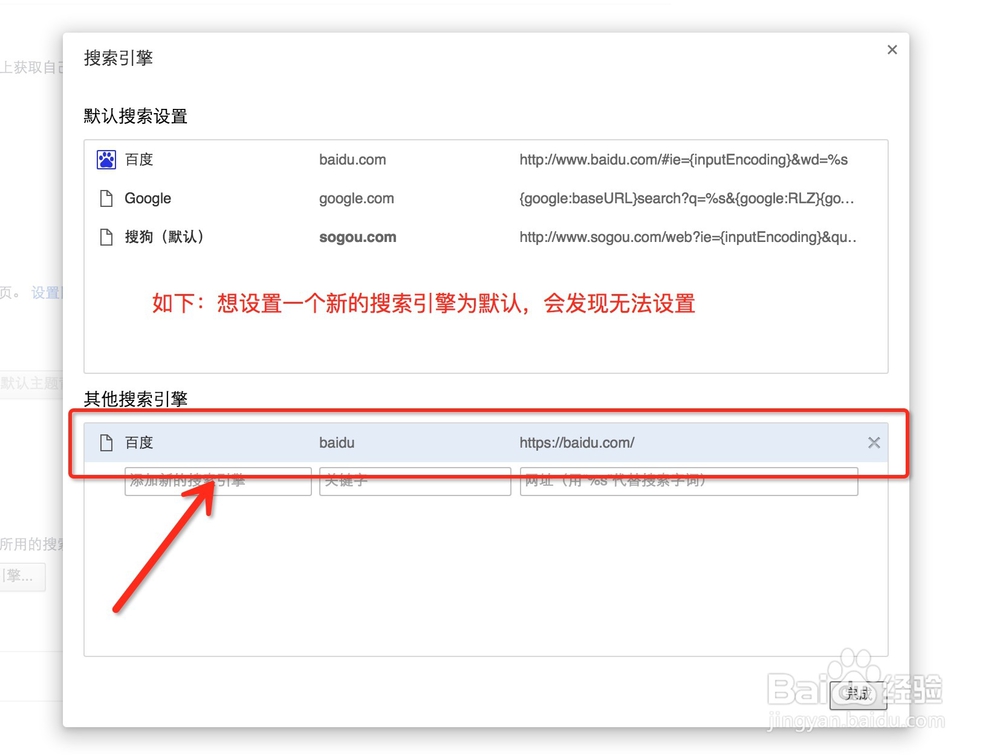Select 百度 name in other search engines

pyautogui.click(x=139, y=443)
